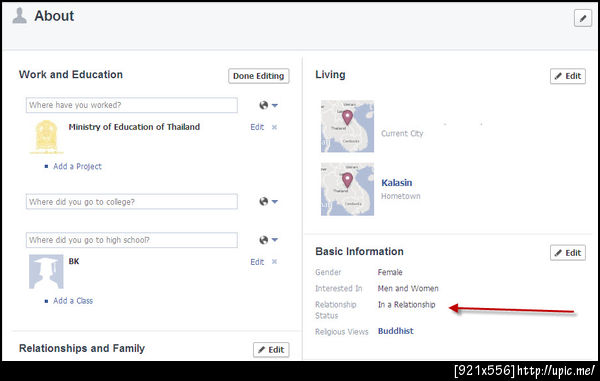Edit the BK school entry
Screen dimensions: 600x381
(257, 262)
